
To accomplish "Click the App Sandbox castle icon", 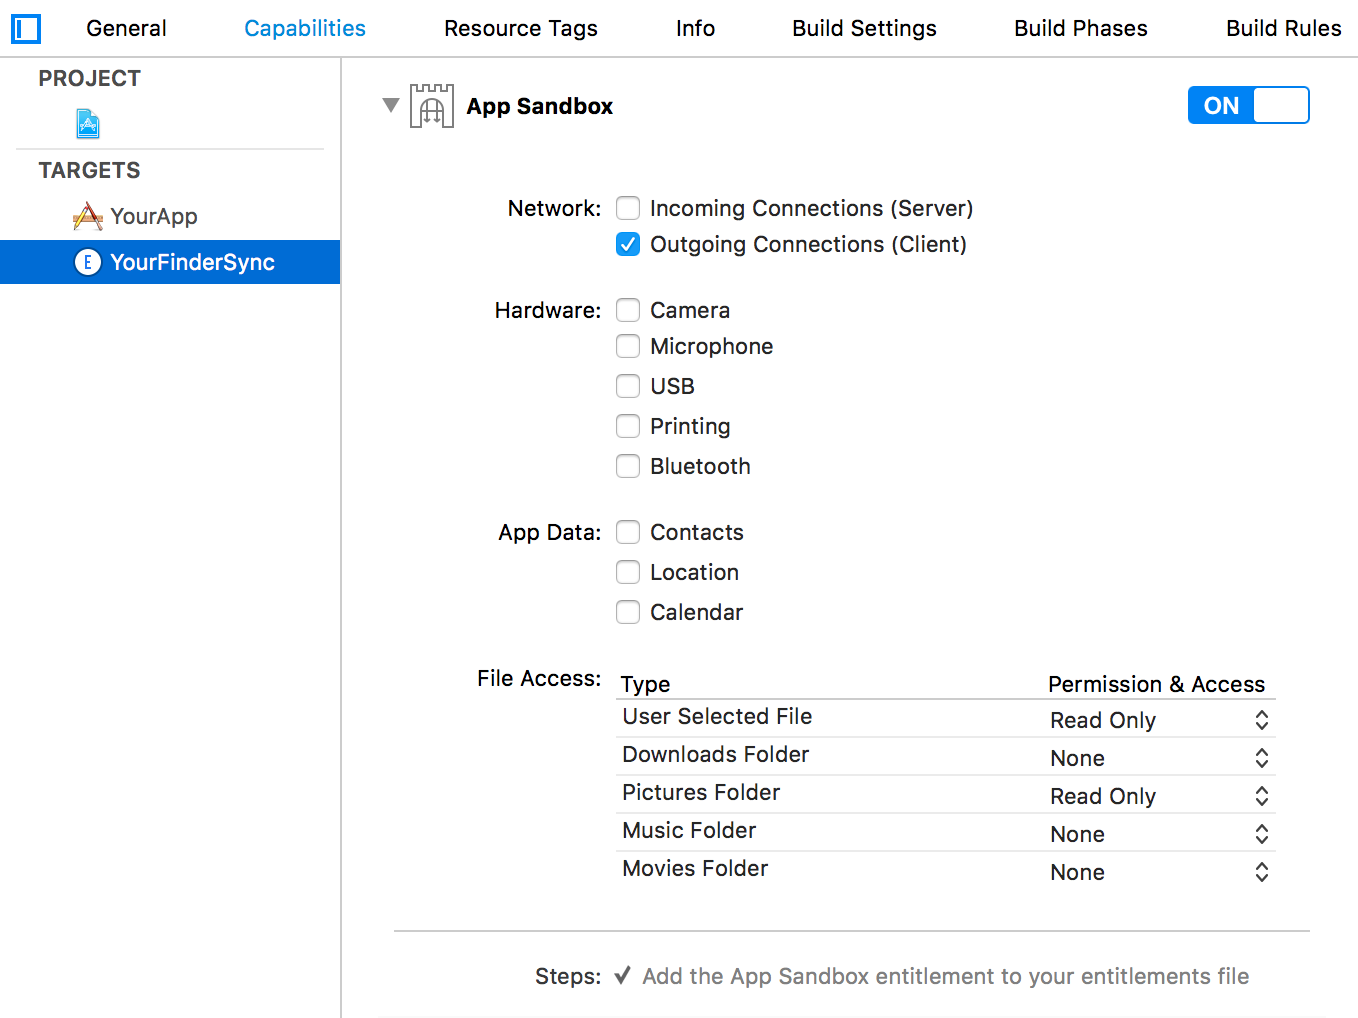I will click(x=431, y=106).
